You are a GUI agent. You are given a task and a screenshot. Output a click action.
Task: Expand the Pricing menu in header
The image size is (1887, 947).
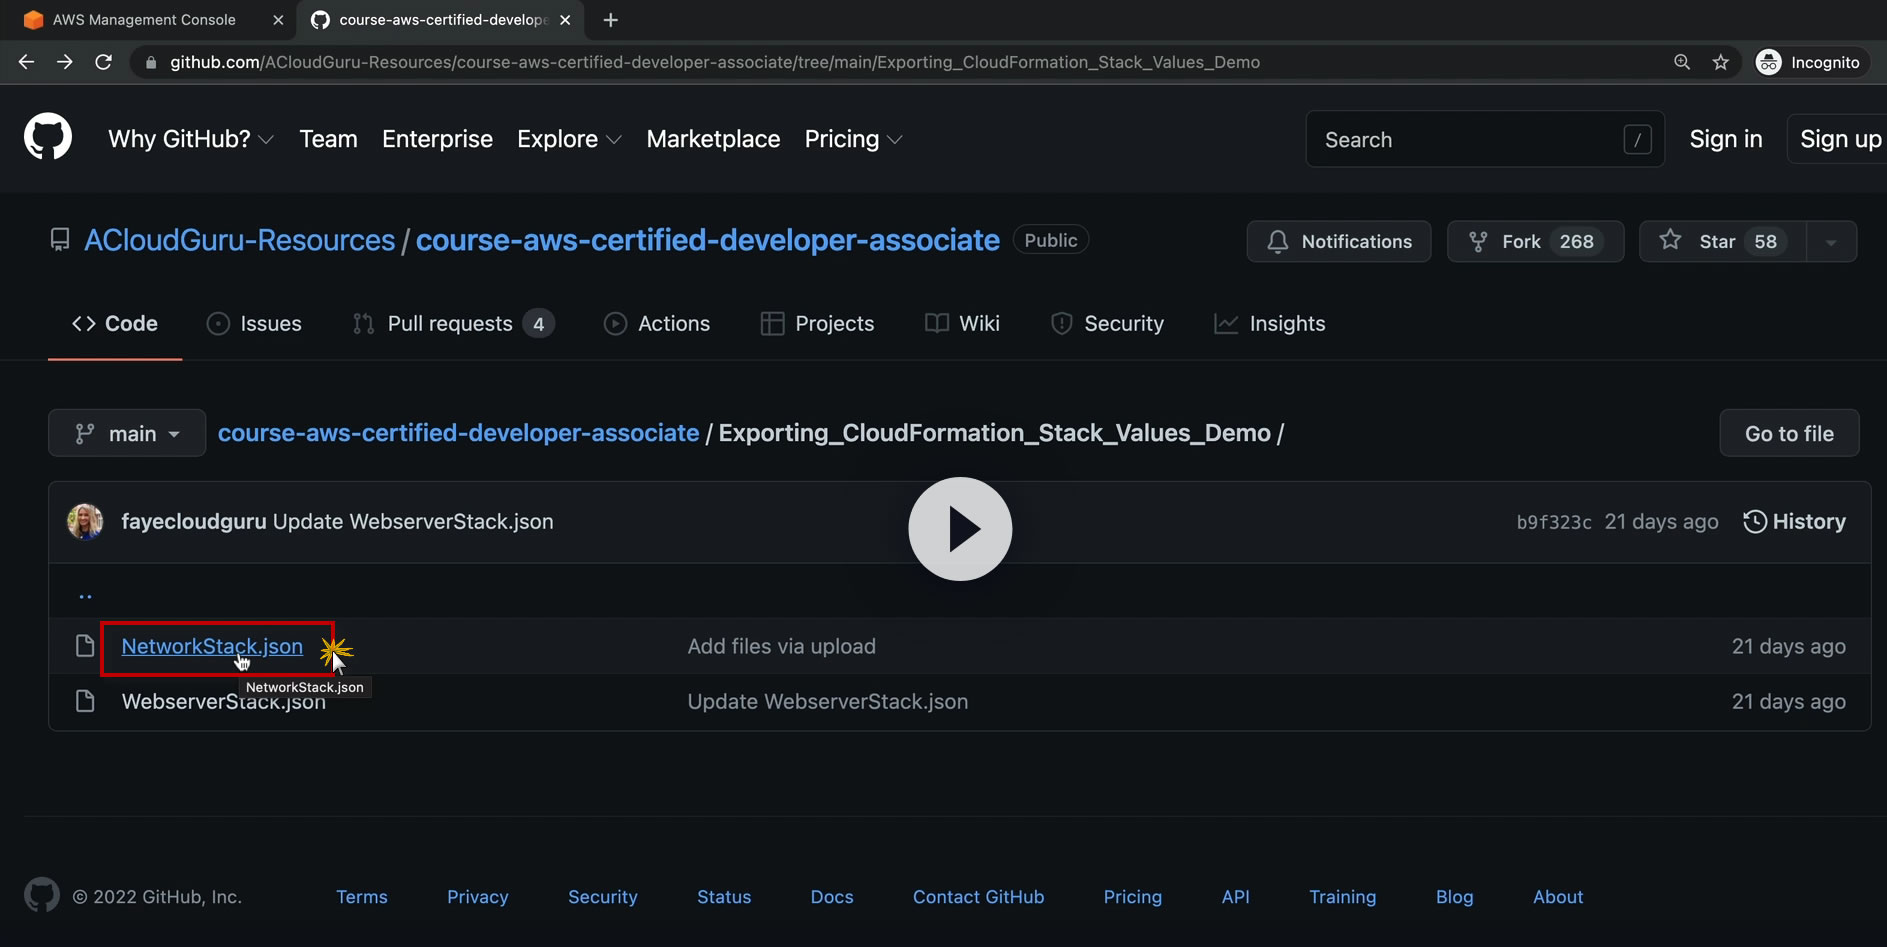pos(853,139)
